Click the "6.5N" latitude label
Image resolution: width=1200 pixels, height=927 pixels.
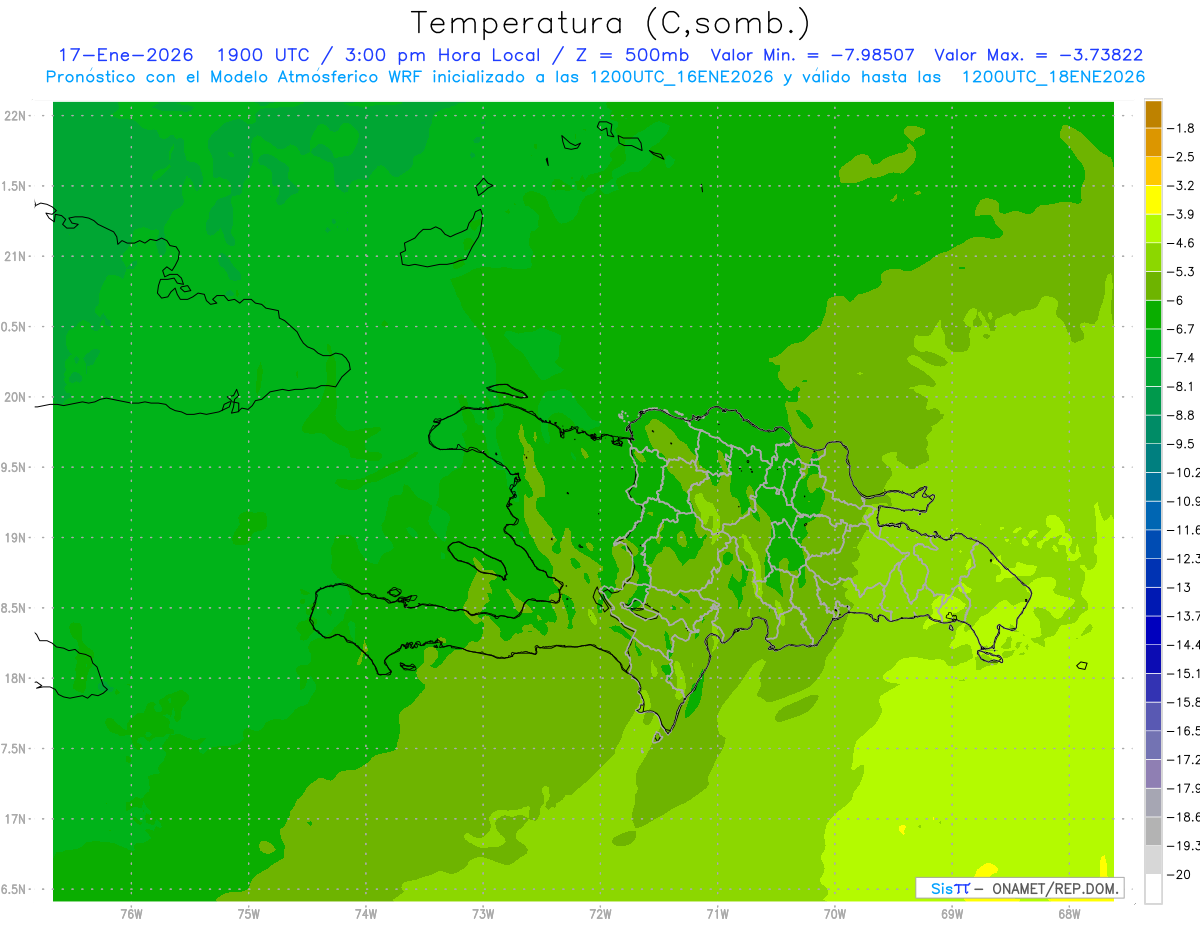pyautogui.click(x=15, y=889)
